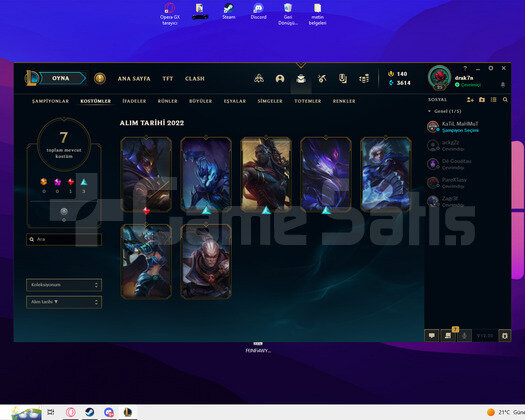
Task: Select friend KaTiL MaHMuT in the list
Action: [468, 127]
